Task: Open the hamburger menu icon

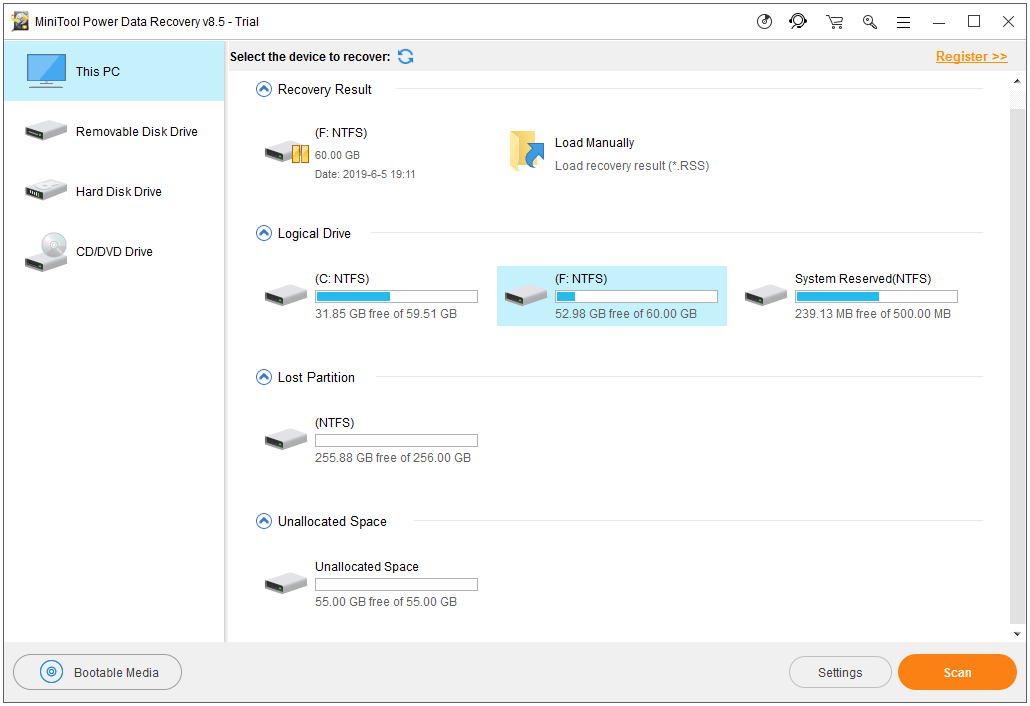Action: point(904,22)
